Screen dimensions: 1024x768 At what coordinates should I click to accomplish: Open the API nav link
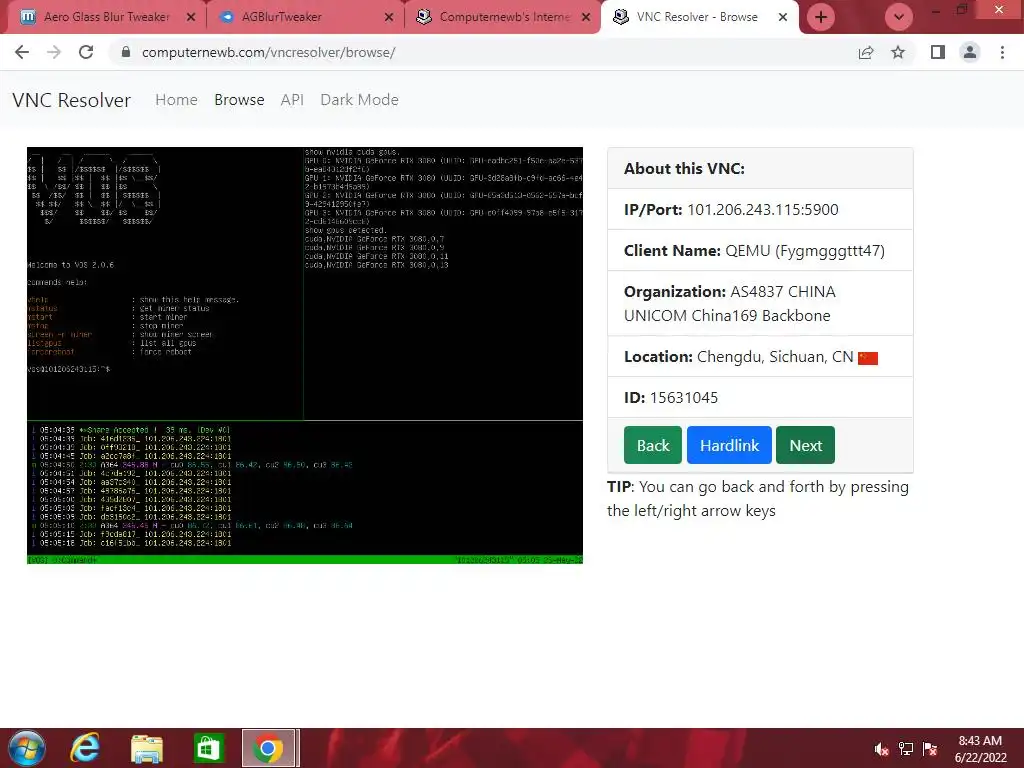(292, 100)
